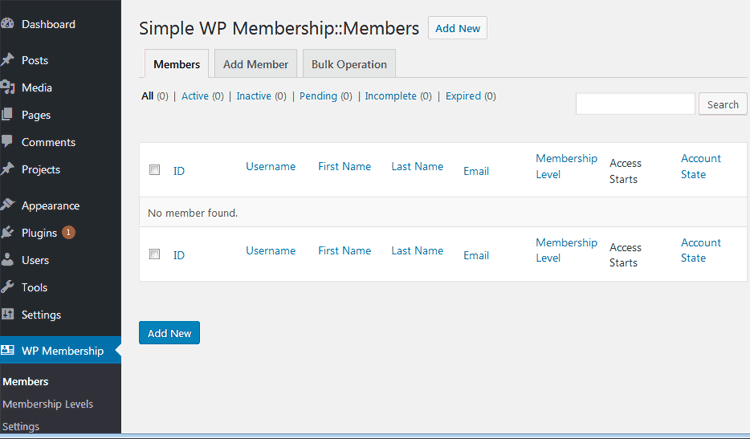This screenshot has width=750, height=439.
Task: Click the Dashboard gauge icon
Action: tap(7, 23)
